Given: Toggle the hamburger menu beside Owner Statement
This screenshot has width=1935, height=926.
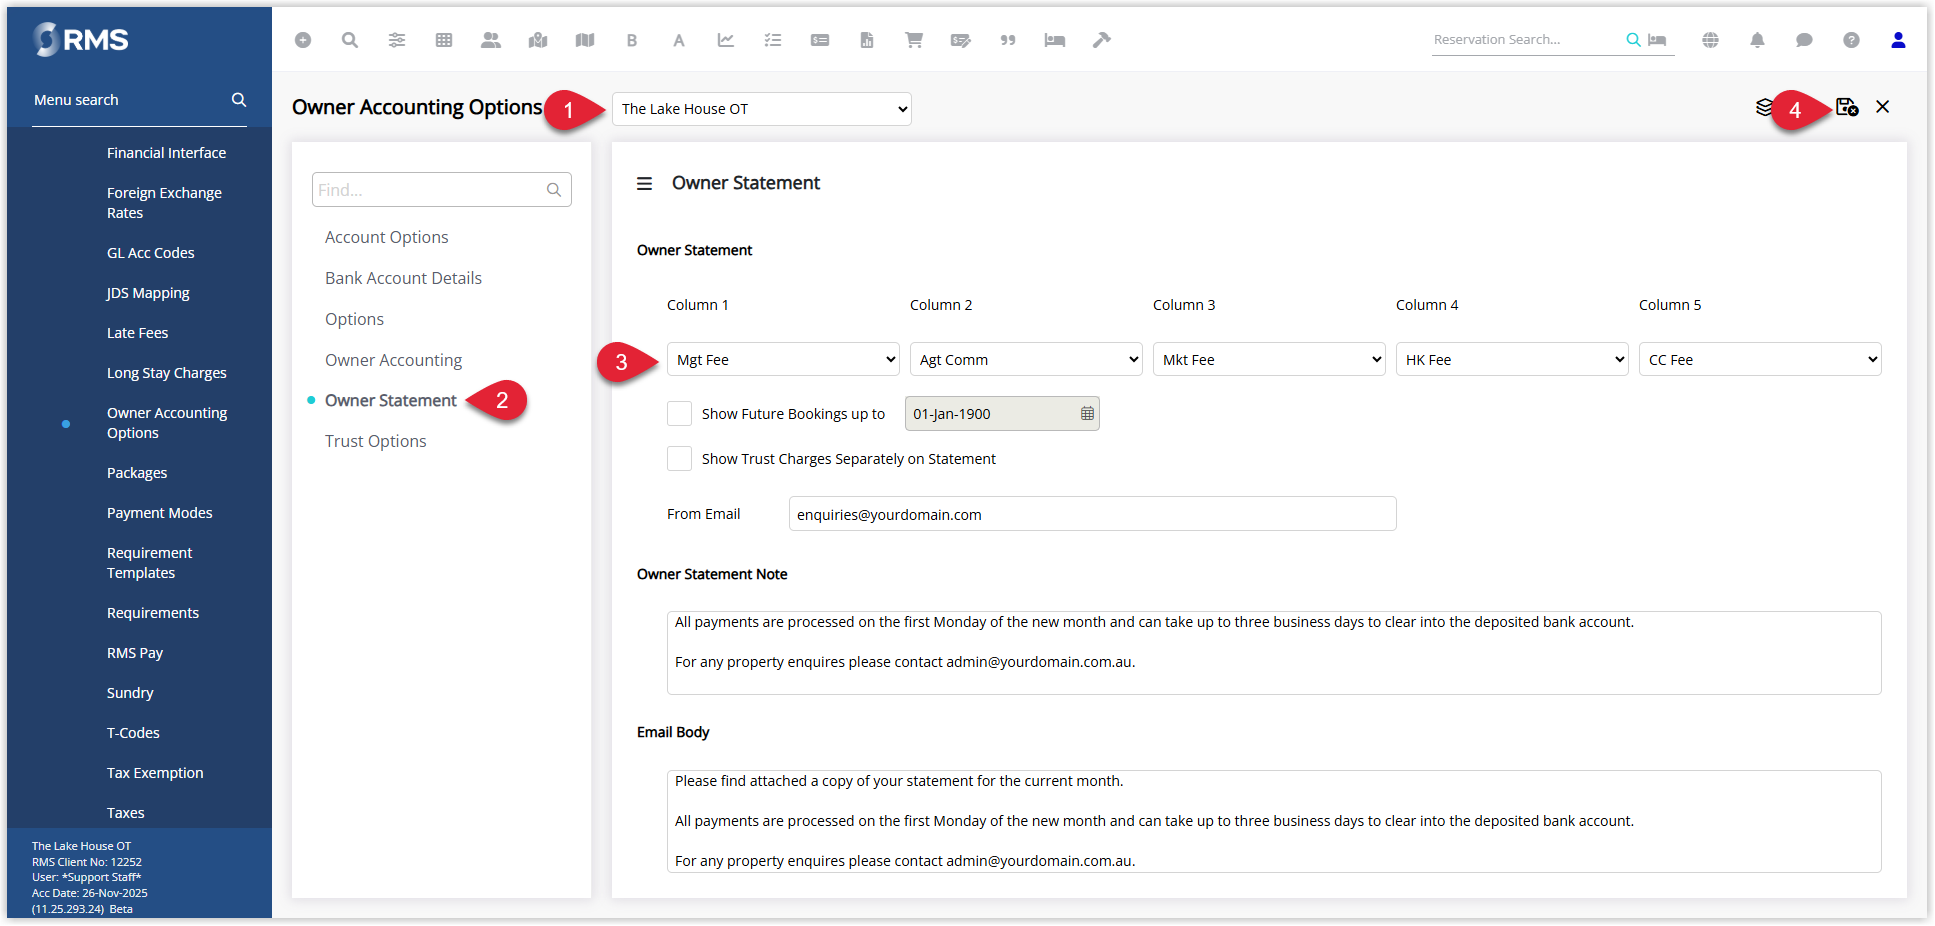Looking at the screenshot, I should coord(645,184).
